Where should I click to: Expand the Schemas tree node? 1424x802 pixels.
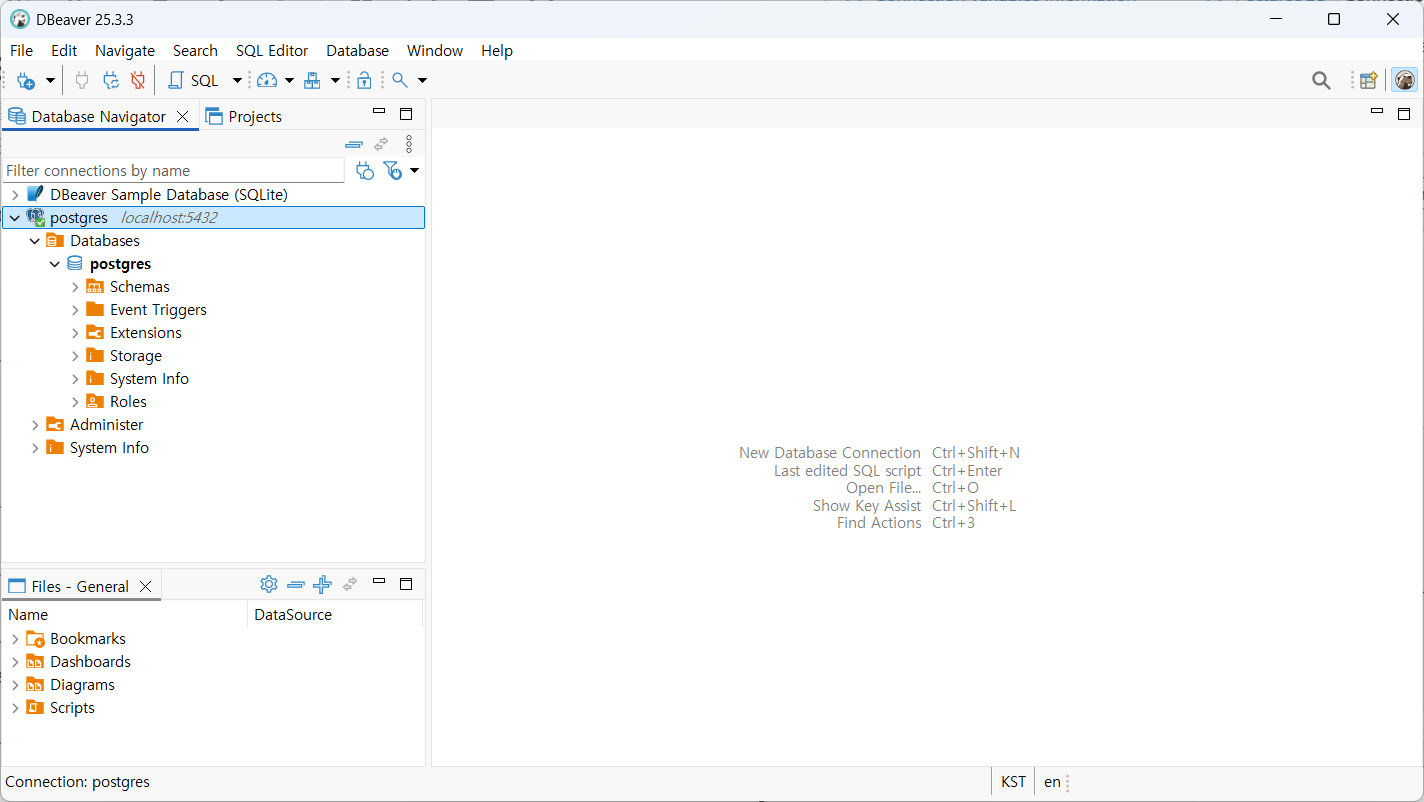pyautogui.click(x=75, y=287)
